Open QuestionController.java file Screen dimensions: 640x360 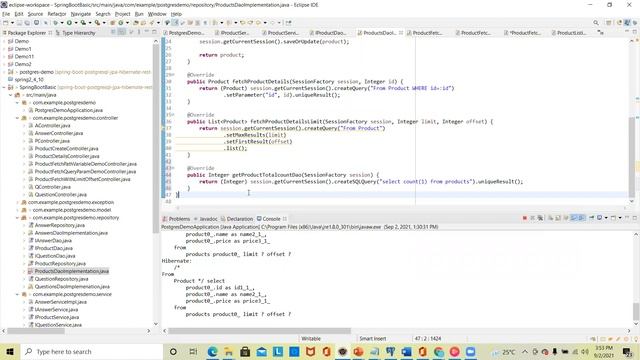pyautogui.click(x=57, y=195)
